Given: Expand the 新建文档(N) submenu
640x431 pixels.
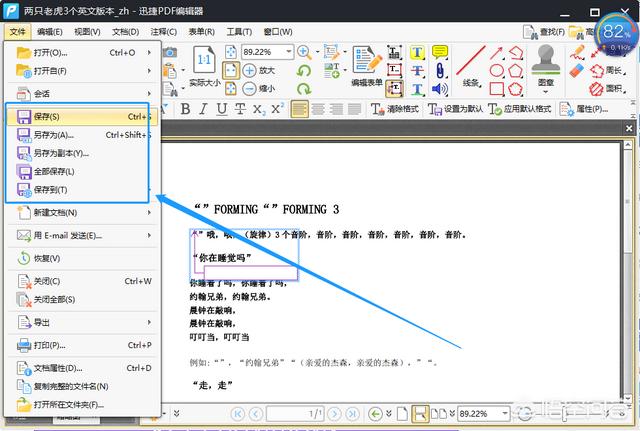Looking at the screenshot, I should coord(149,213).
